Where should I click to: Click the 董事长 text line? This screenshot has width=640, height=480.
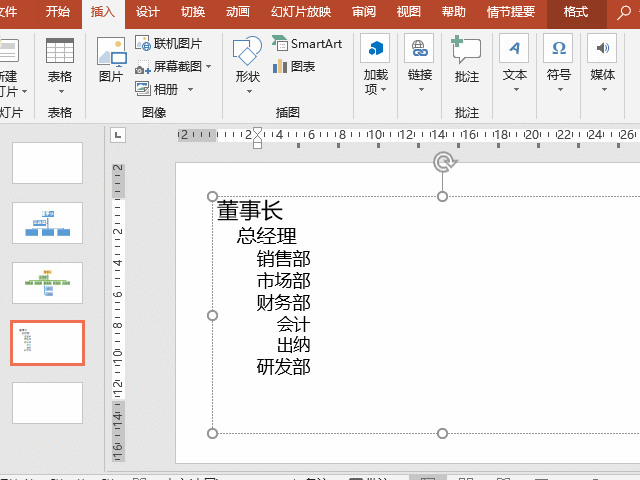[x=250, y=211]
